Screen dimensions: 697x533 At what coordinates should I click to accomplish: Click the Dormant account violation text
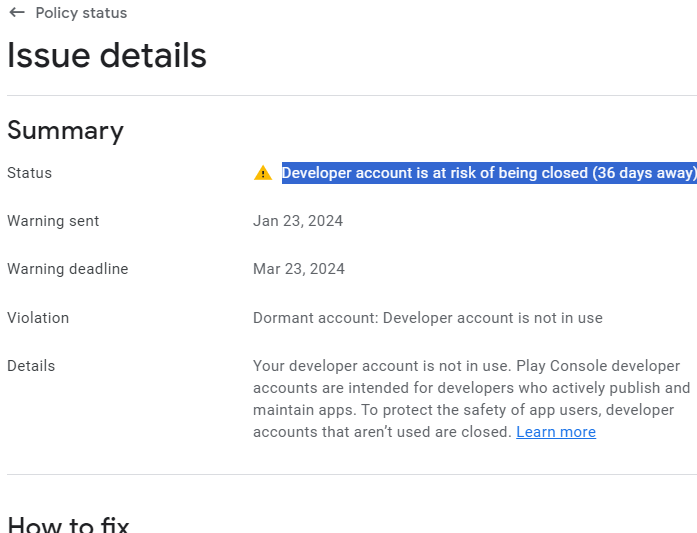click(428, 317)
